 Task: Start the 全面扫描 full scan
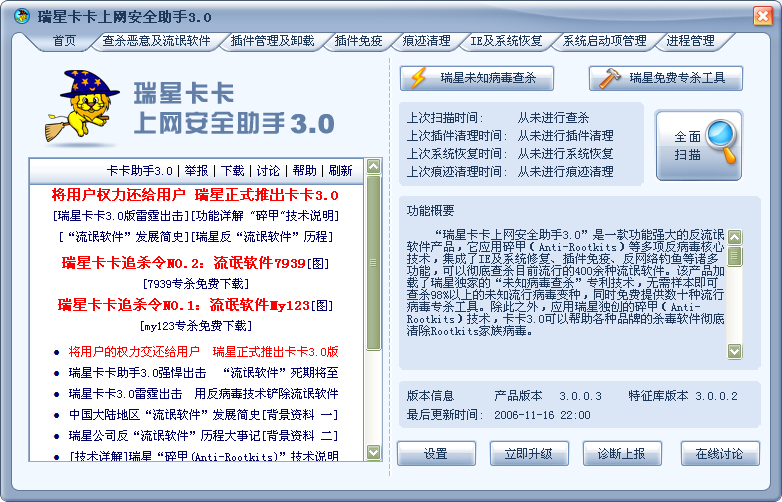(x=699, y=146)
